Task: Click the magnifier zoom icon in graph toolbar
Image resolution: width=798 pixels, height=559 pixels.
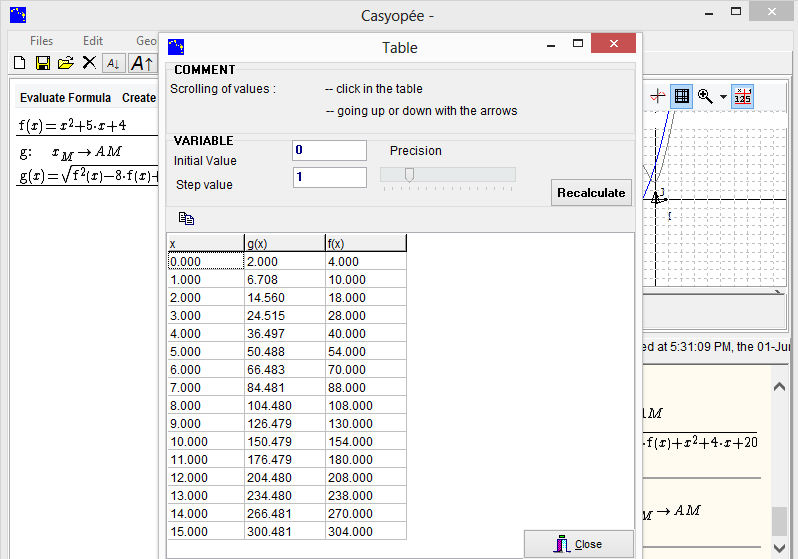Action: coord(705,96)
